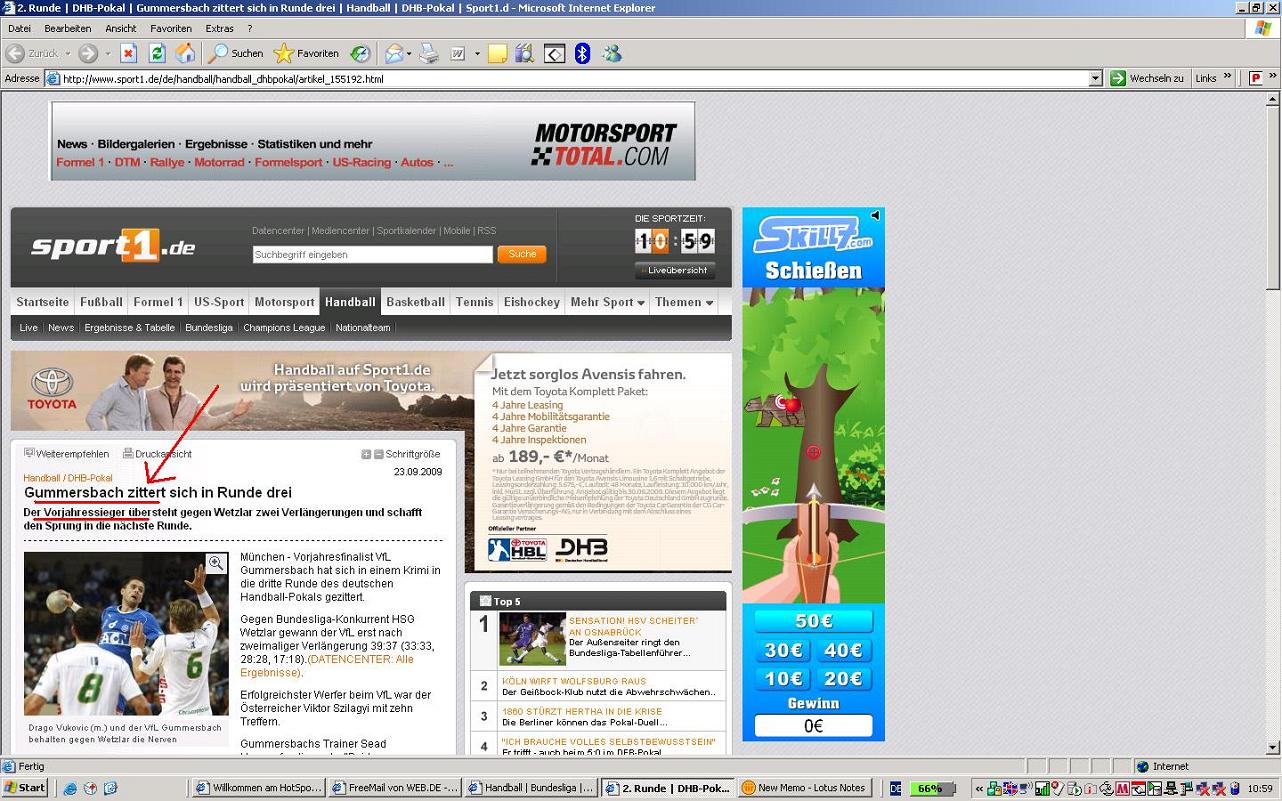Switch to New Memo - Lotus Notes in the taskbar

[x=804, y=788]
